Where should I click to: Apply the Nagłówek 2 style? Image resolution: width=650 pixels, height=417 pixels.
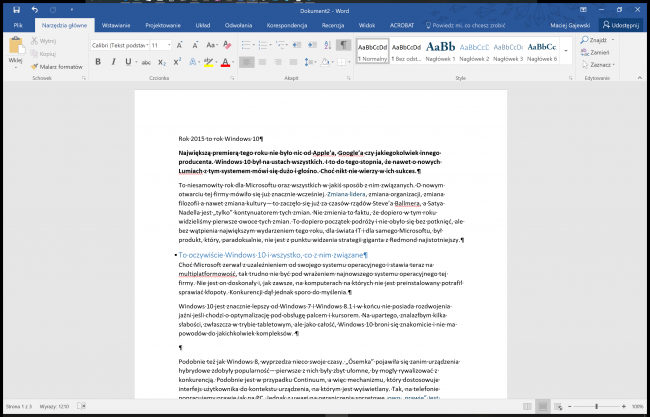pos(474,51)
